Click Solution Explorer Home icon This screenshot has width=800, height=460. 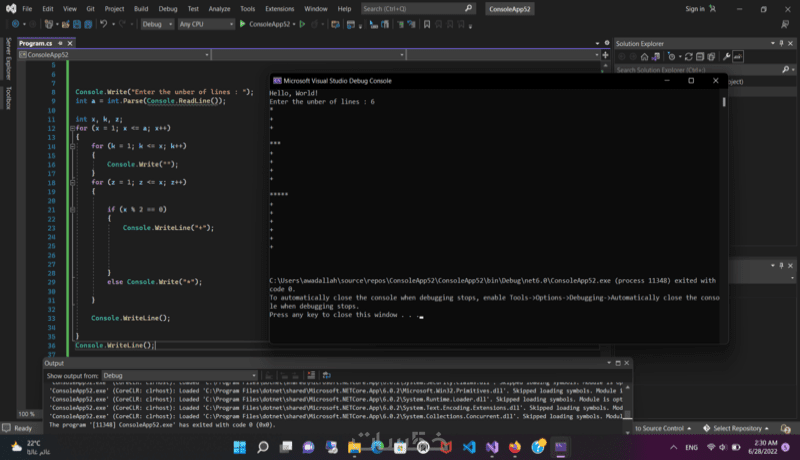tap(644, 57)
